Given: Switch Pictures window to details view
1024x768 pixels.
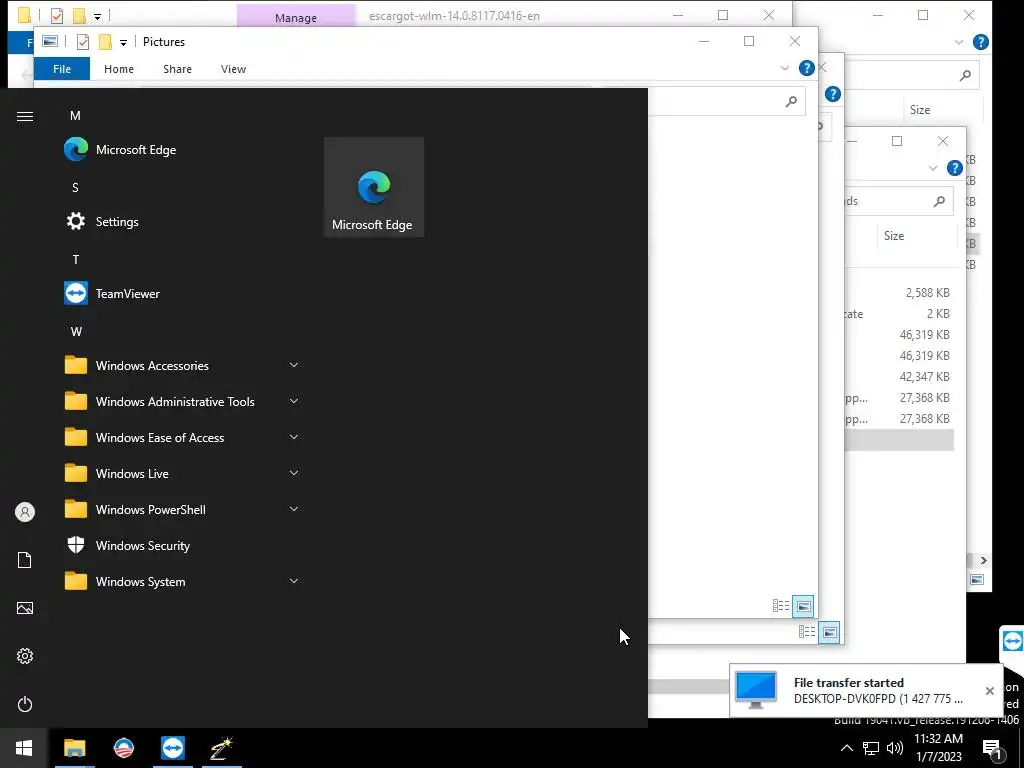Looking at the screenshot, I should [x=781, y=606].
